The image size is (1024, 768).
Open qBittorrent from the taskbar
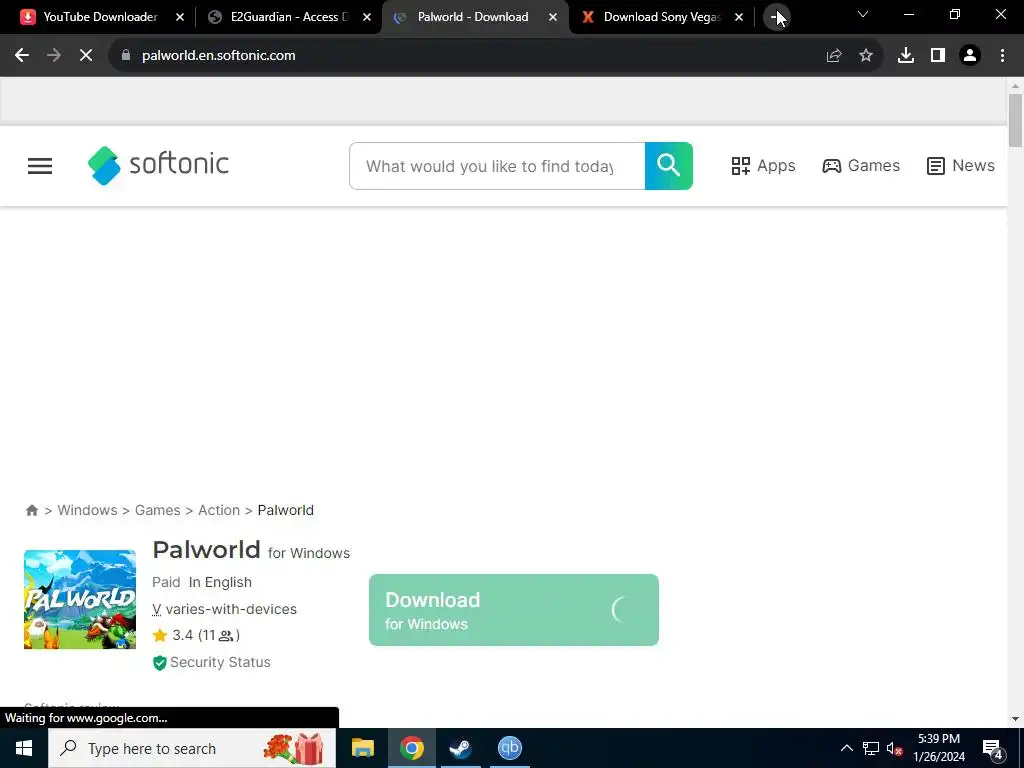[x=509, y=748]
